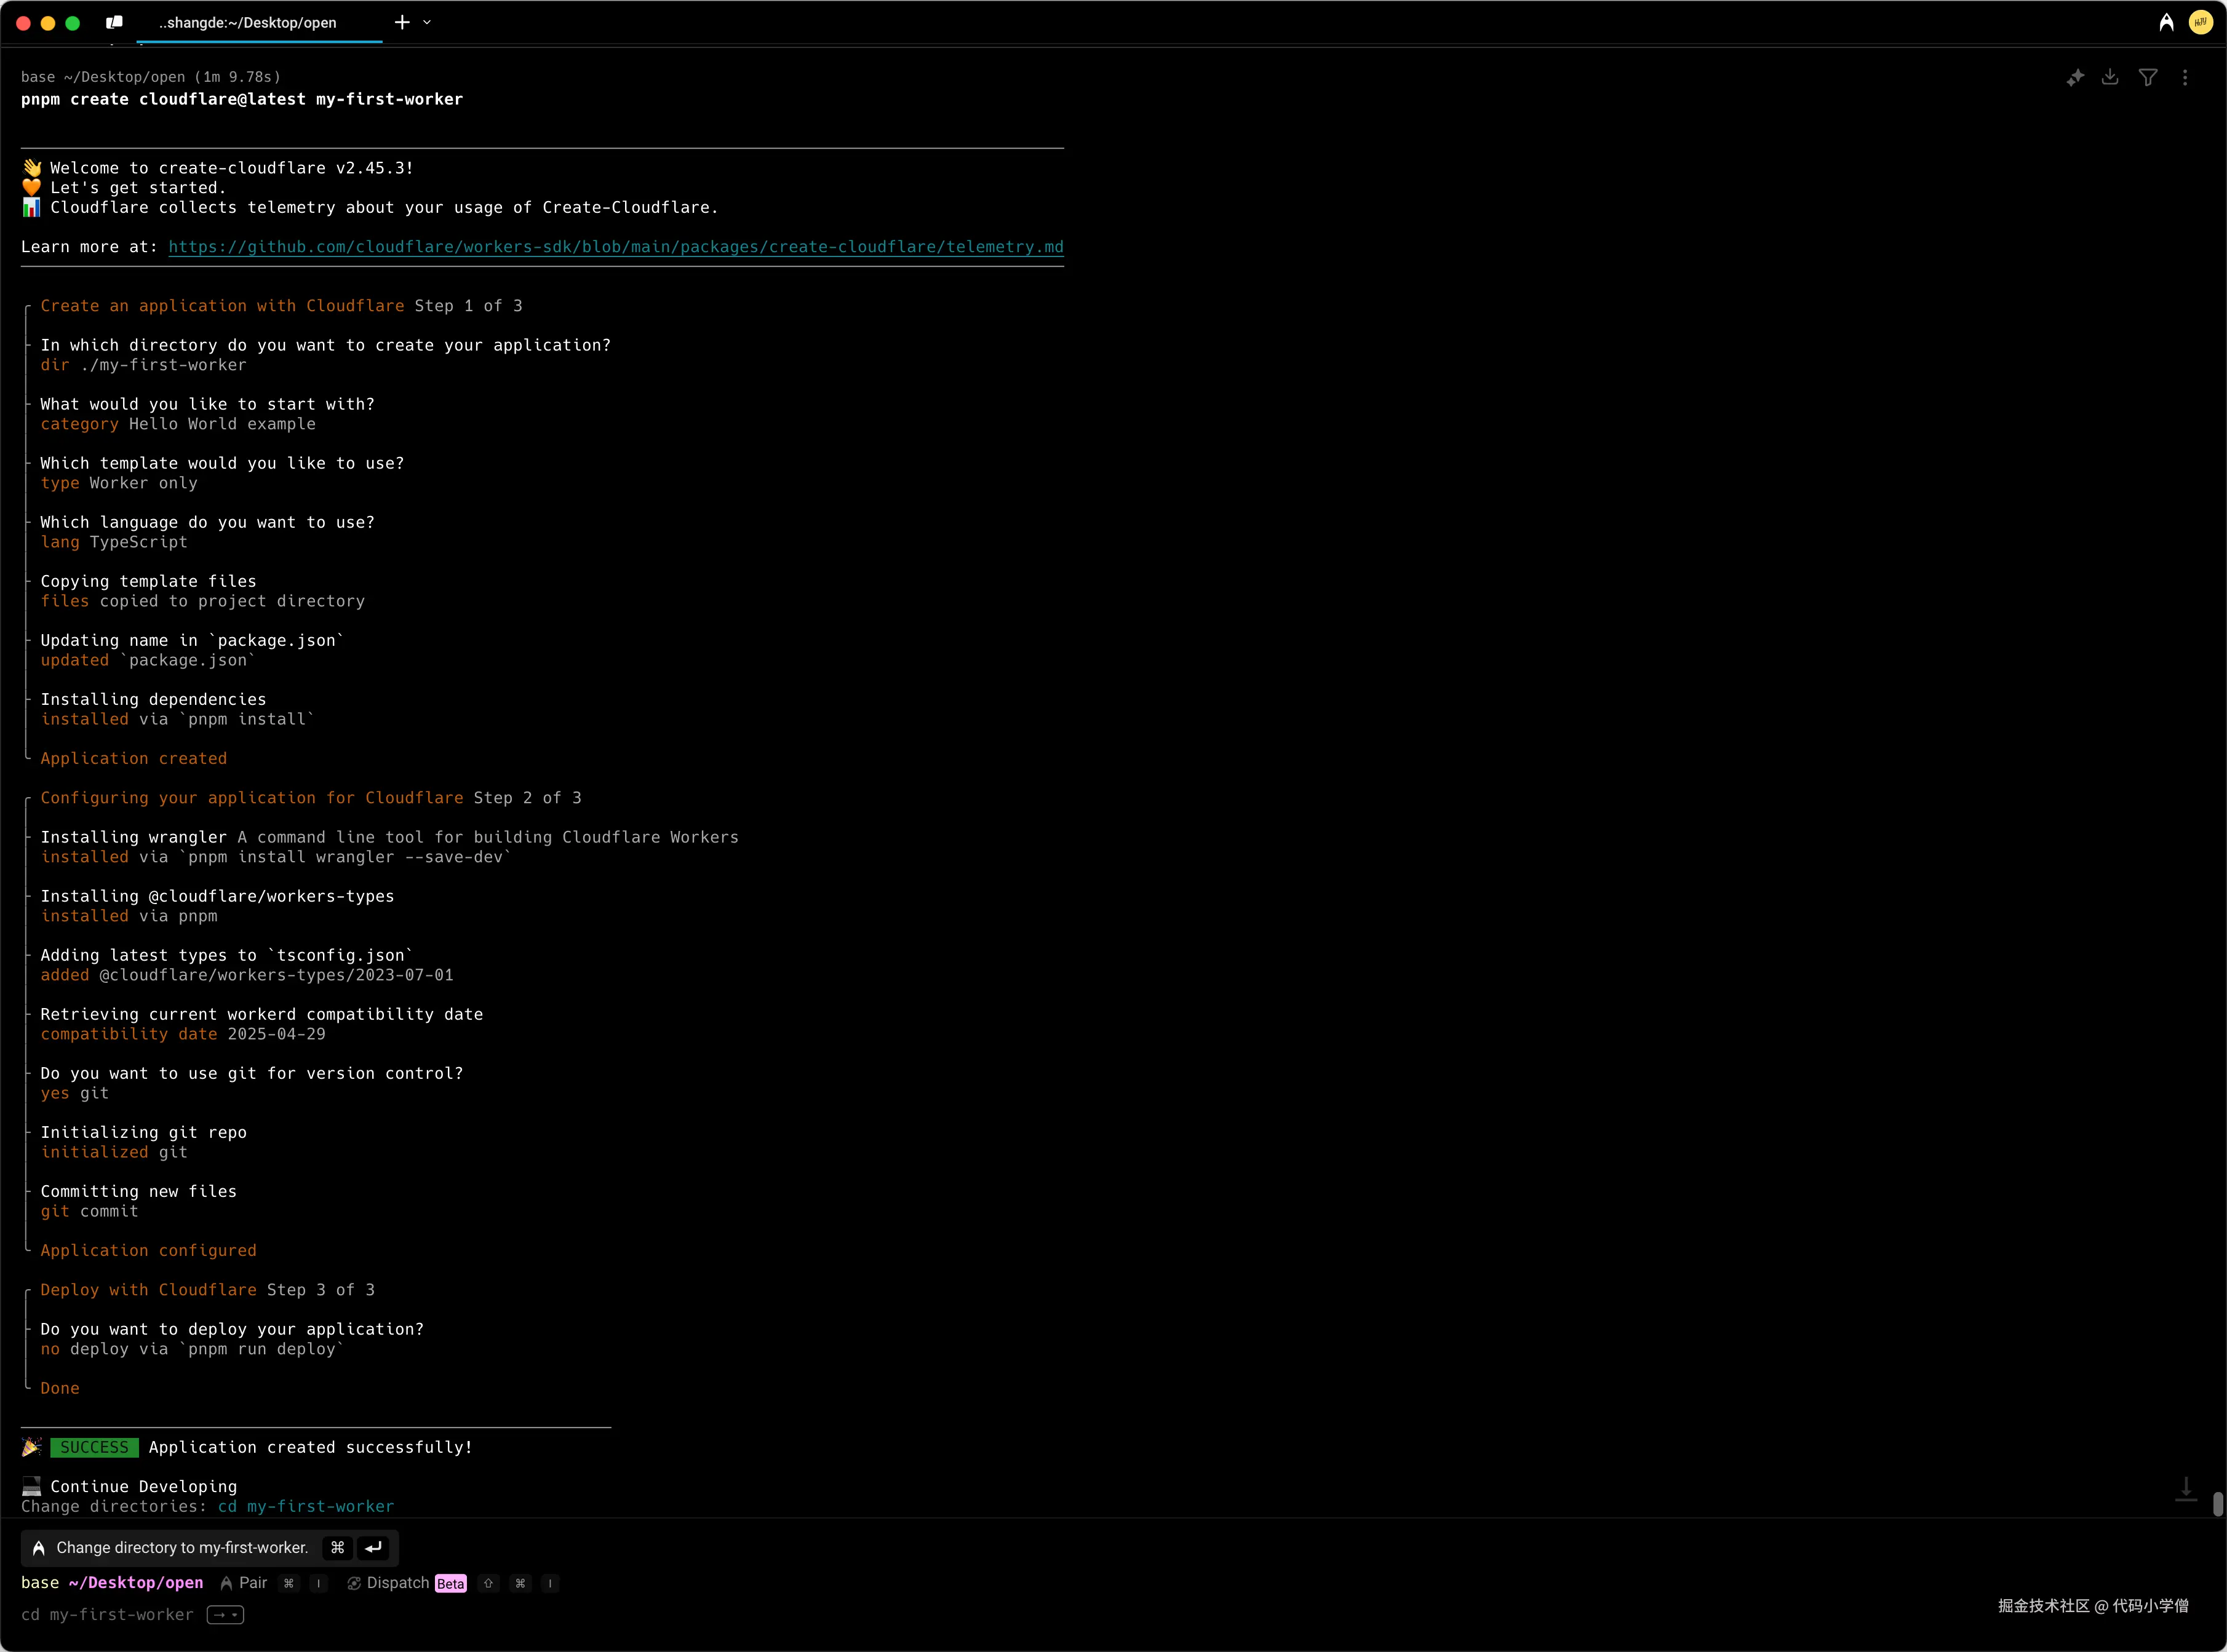Open the three-dot block options menu
The height and width of the screenshot is (1652, 2227).
tap(2185, 78)
